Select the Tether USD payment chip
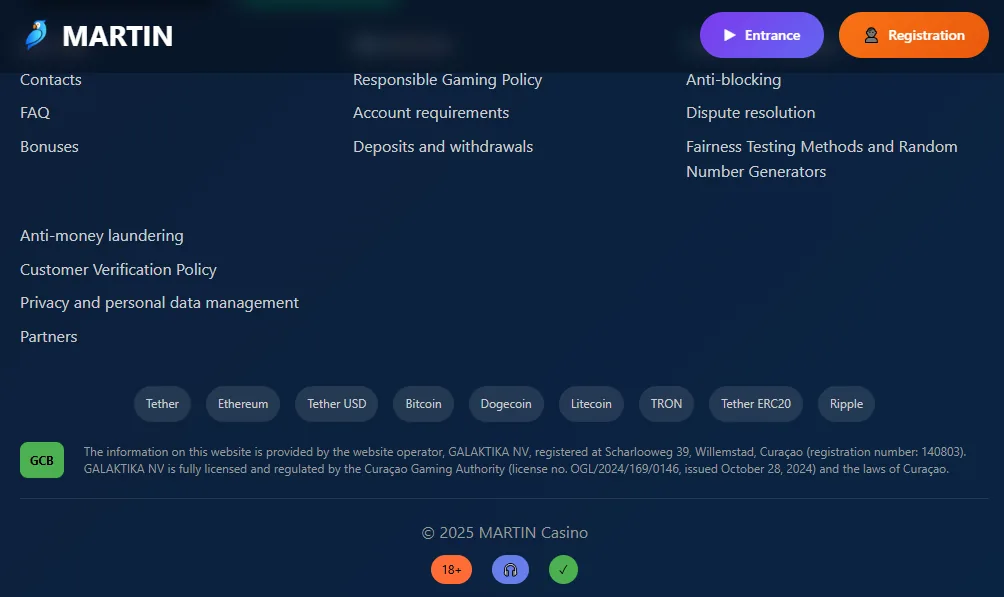 (x=337, y=404)
